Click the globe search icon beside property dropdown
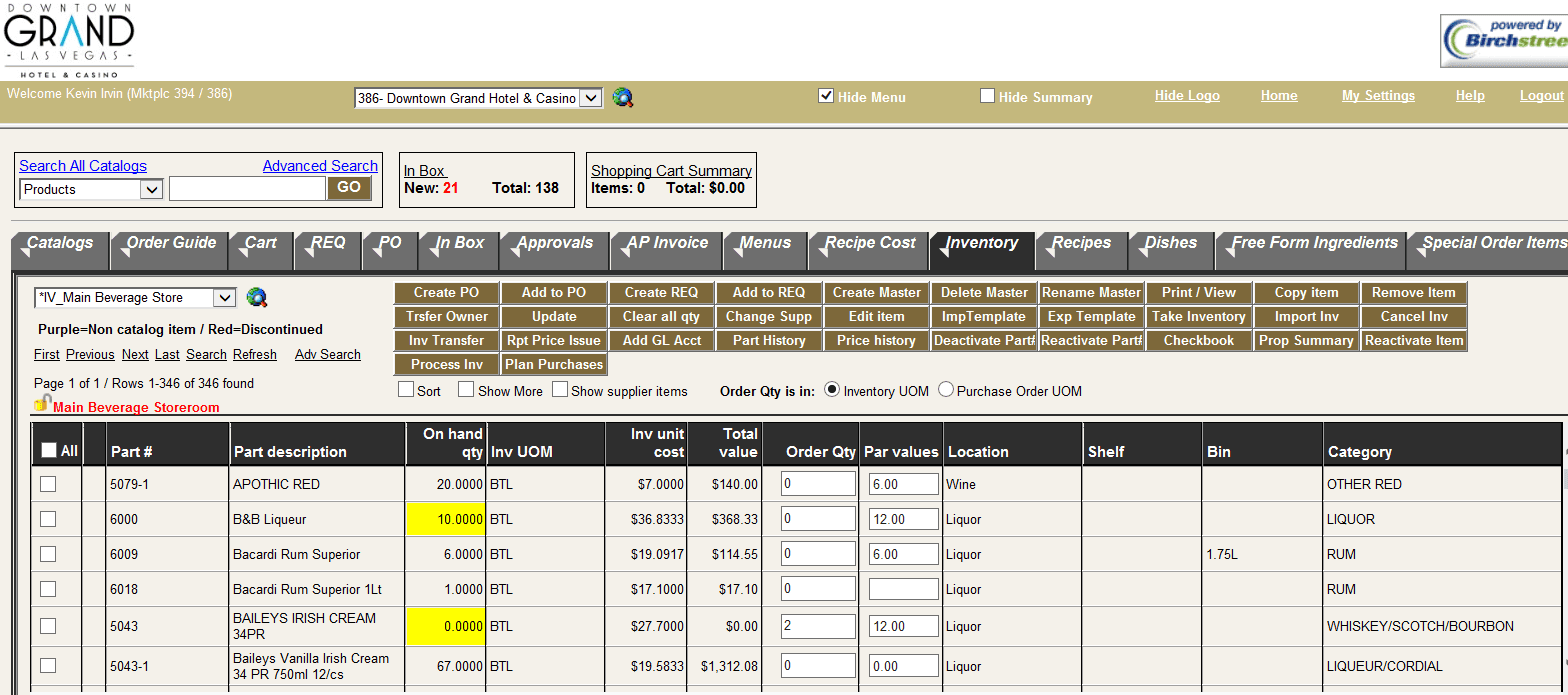 point(623,97)
